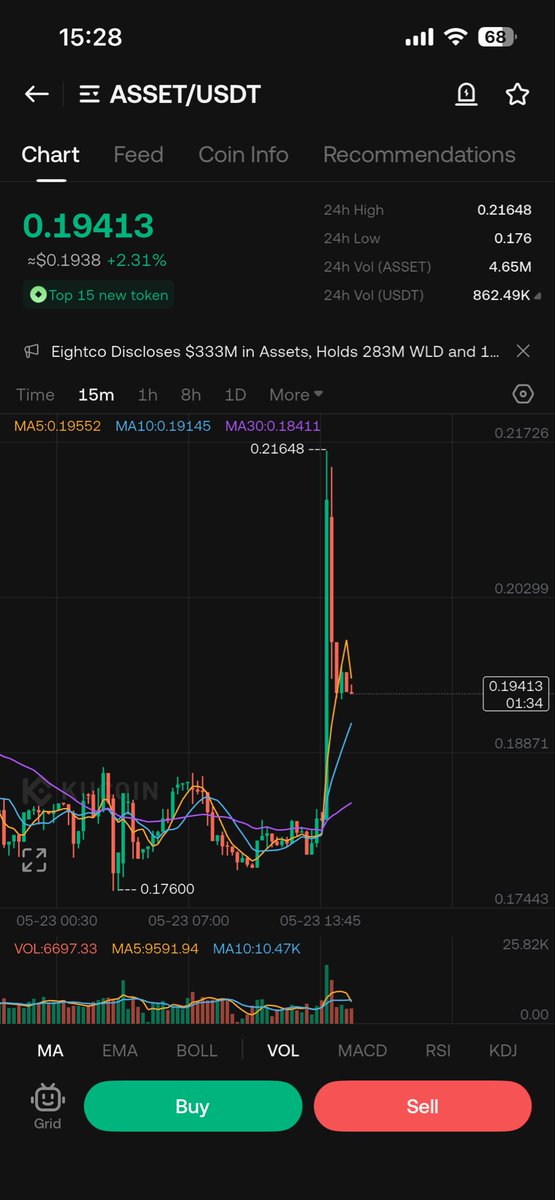Tap the volume MA5:9591.94 legend
555x1200 pixels.
point(155,948)
